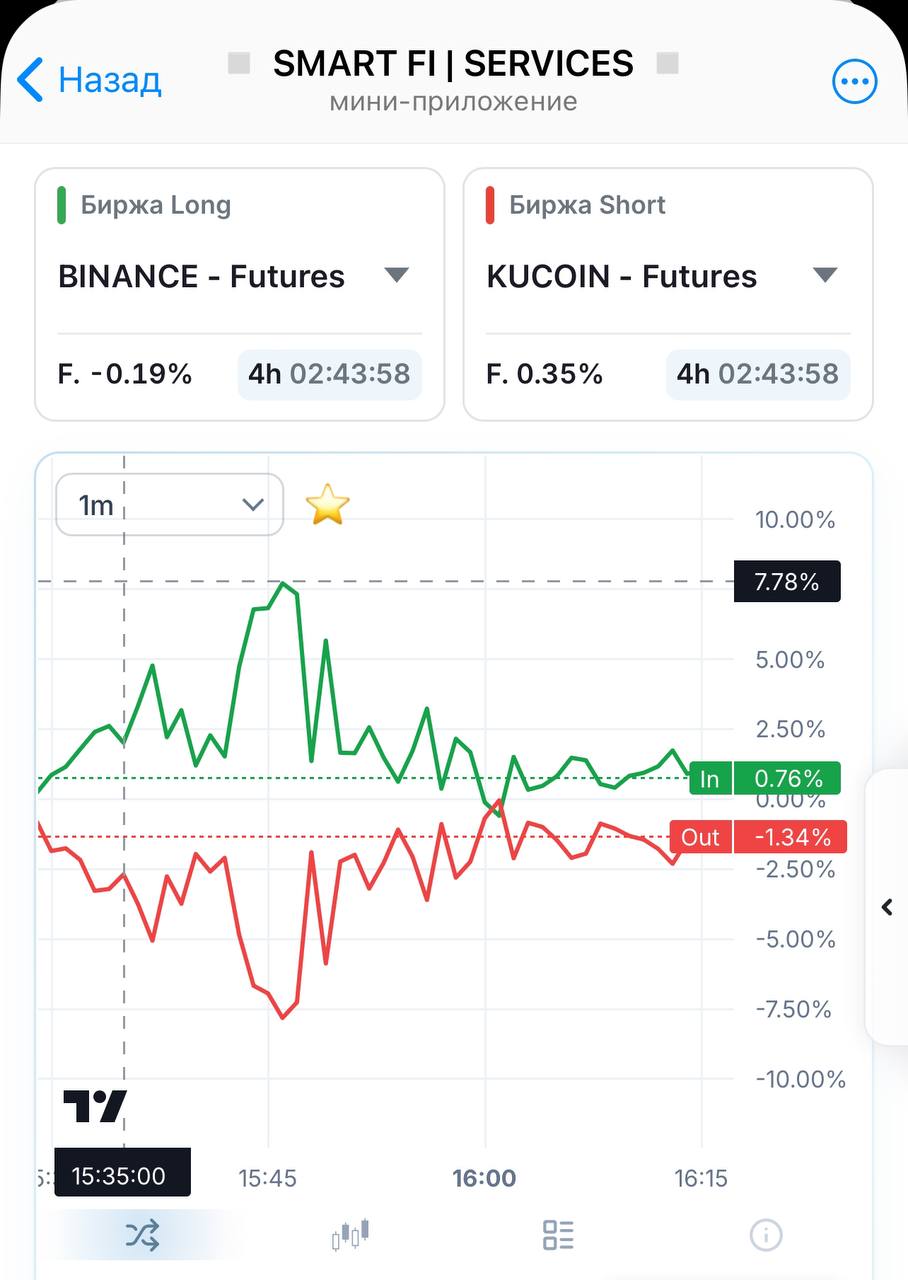Image resolution: width=908 pixels, height=1280 pixels.
Task: Toggle the favorite star icon
Action: coord(327,505)
